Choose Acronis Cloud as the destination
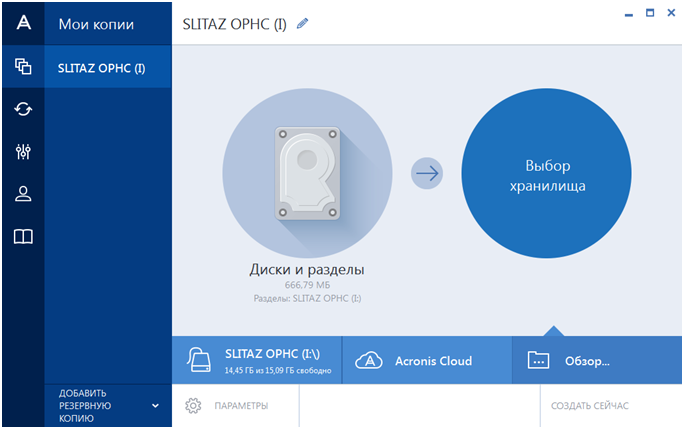Viewport: 684px width, 429px height. click(427, 360)
